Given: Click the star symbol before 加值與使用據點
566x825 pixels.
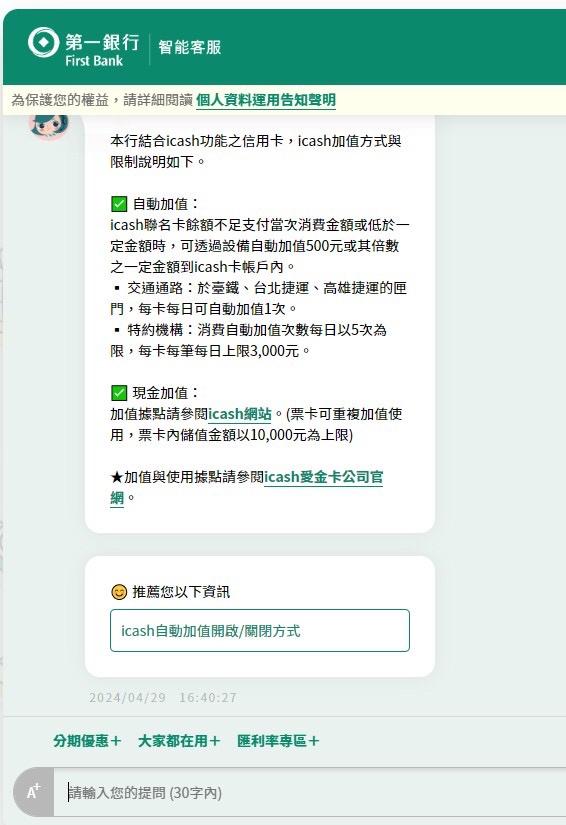Looking at the screenshot, I should point(116,477).
